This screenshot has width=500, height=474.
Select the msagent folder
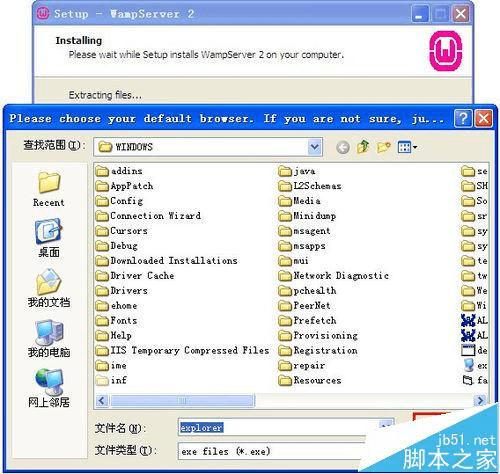(304, 231)
